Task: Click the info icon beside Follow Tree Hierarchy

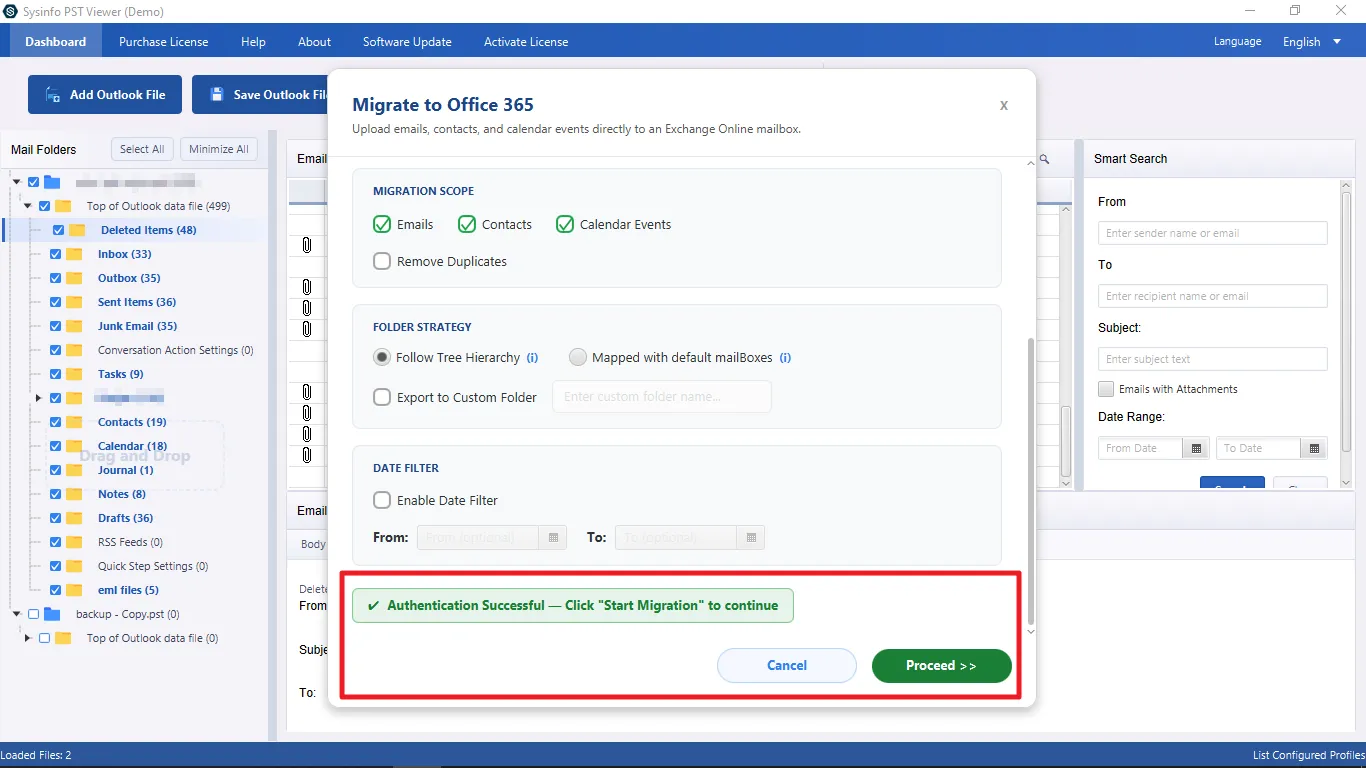Action: [533, 357]
